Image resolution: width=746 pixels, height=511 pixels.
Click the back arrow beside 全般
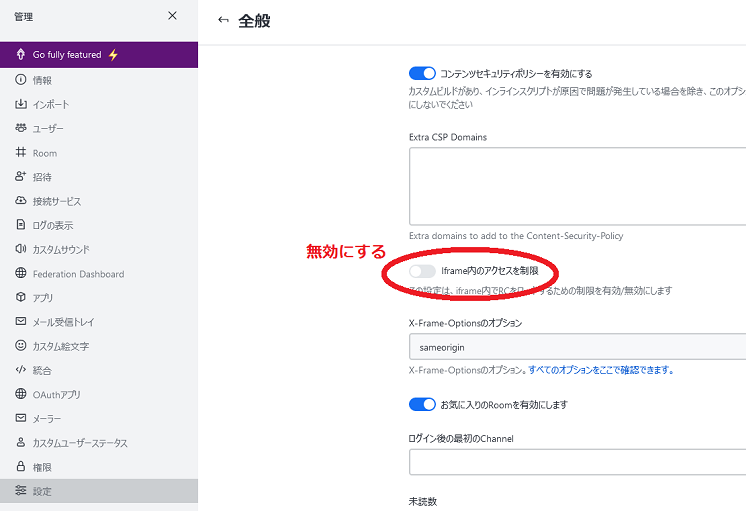click(x=223, y=20)
